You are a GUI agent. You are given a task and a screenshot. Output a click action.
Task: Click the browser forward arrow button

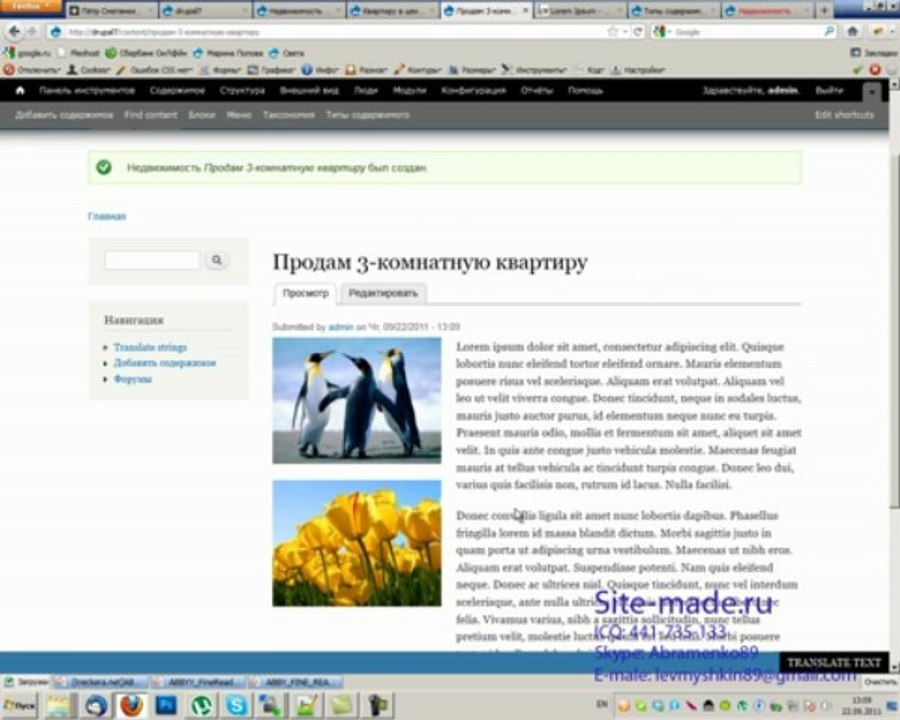[32, 32]
